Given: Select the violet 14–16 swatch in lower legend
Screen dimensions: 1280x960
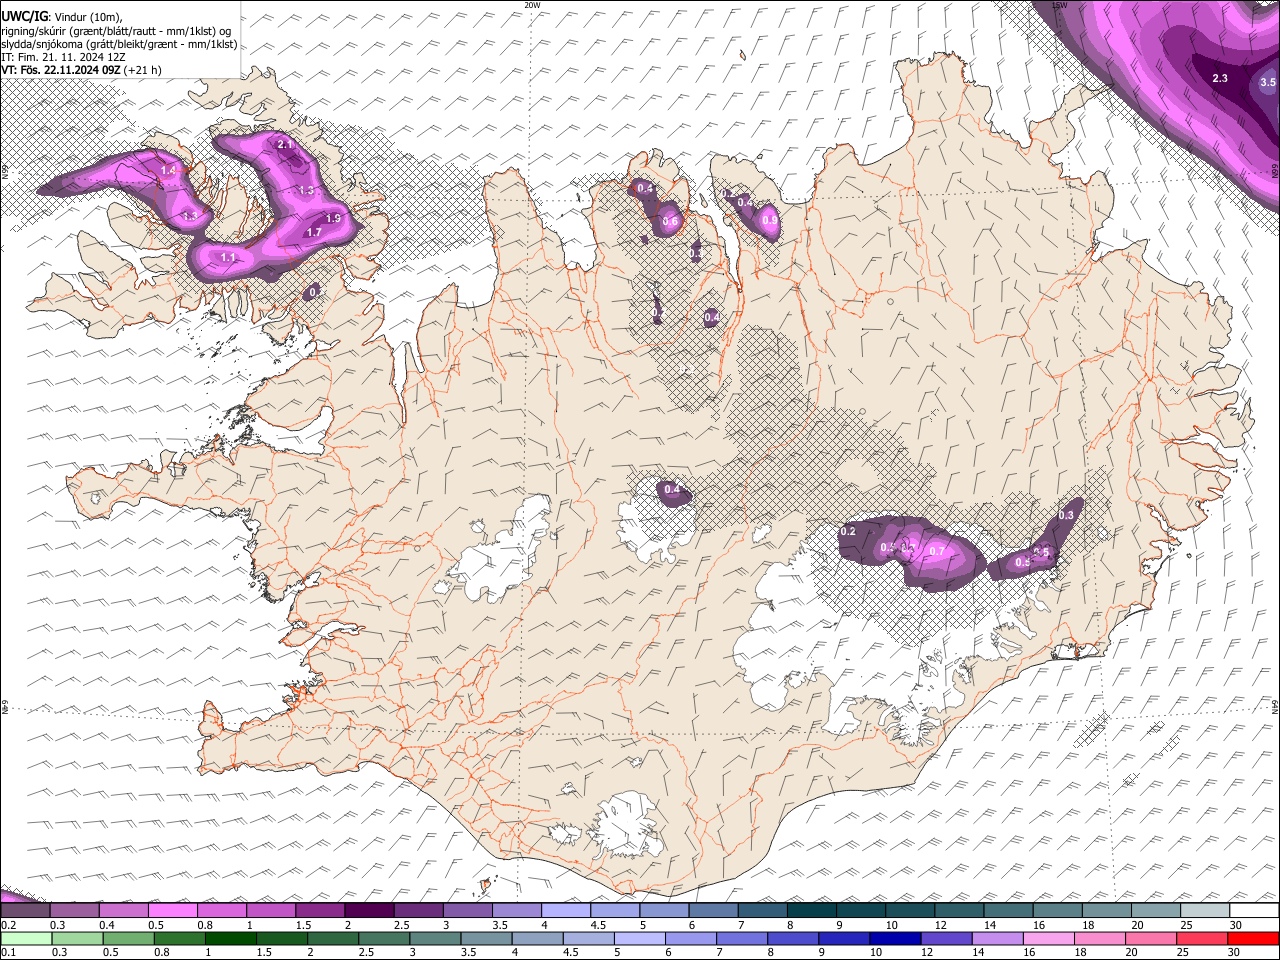Looking at the screenshot, I should [998, 939].
